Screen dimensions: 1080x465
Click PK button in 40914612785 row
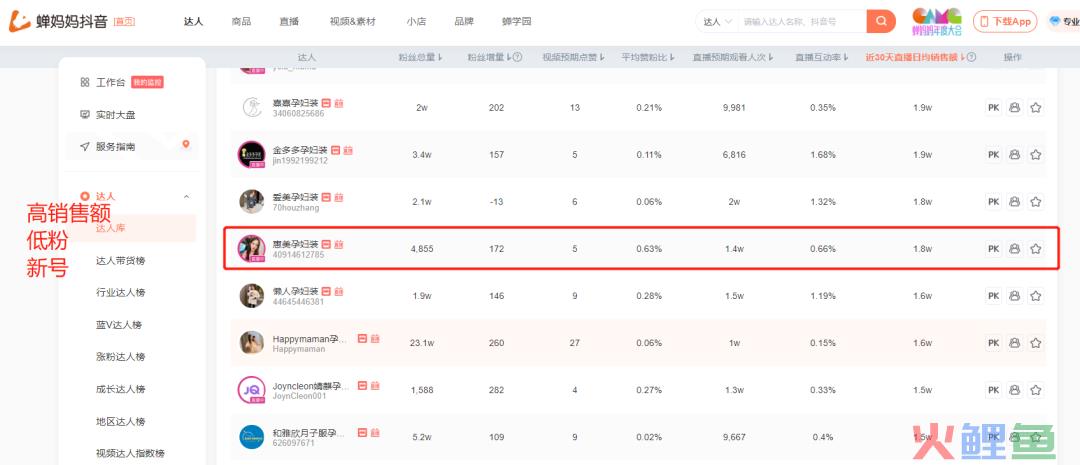(x=993, y=249)
